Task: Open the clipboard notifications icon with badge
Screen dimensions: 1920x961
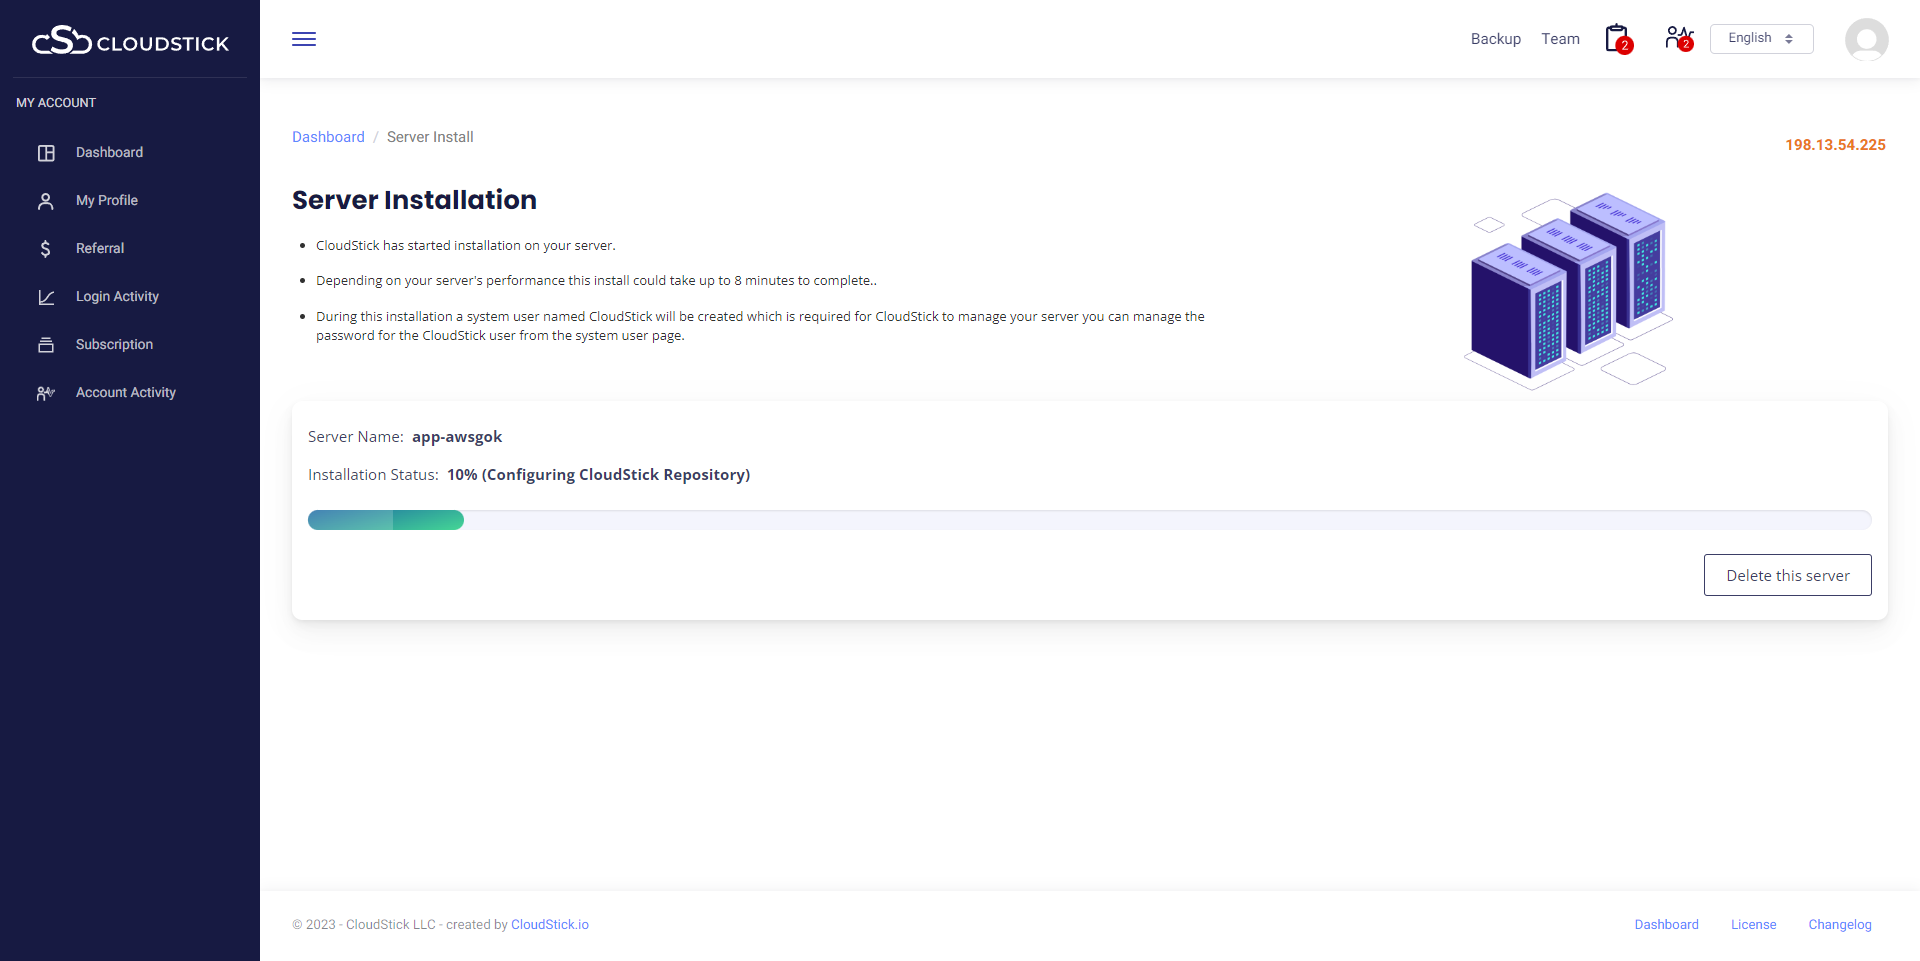Action: pos(1617,39)
